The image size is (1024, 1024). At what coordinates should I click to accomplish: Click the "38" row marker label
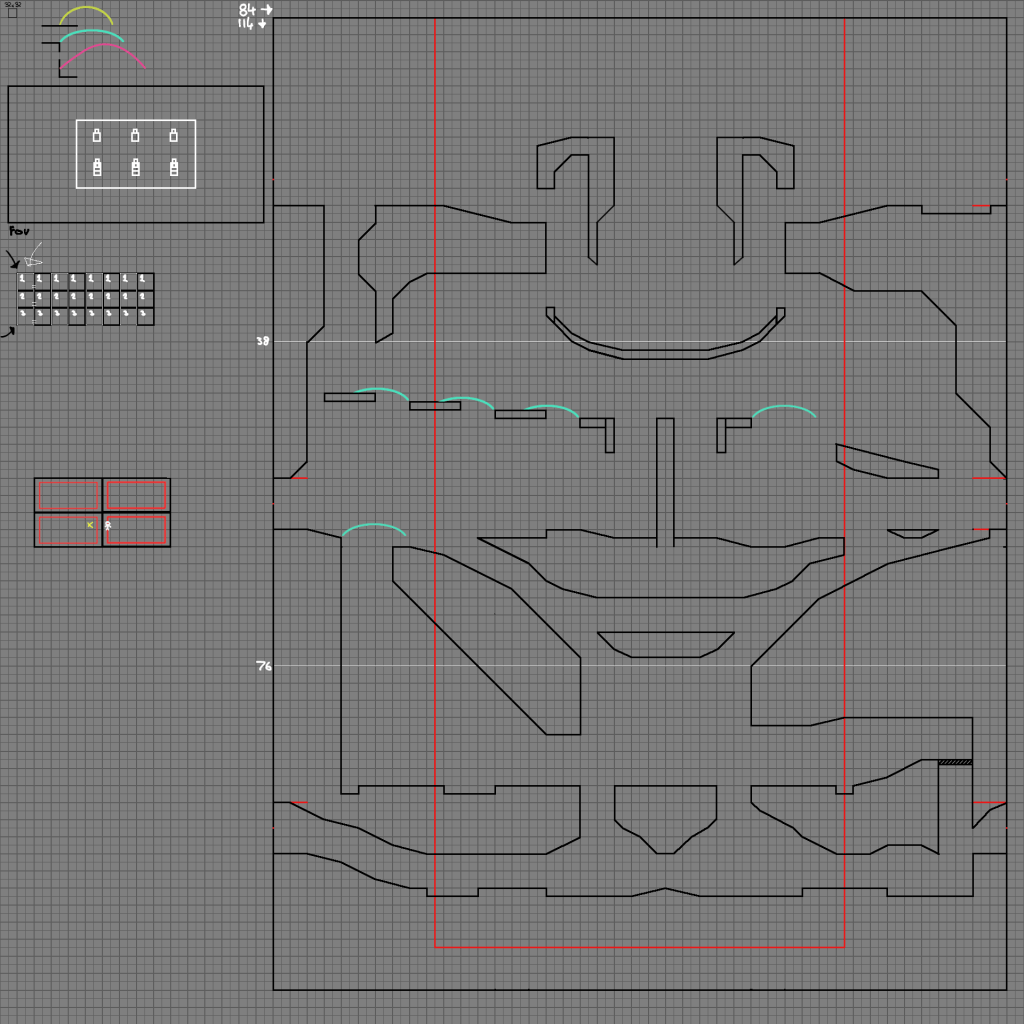[x=263, y=341]
